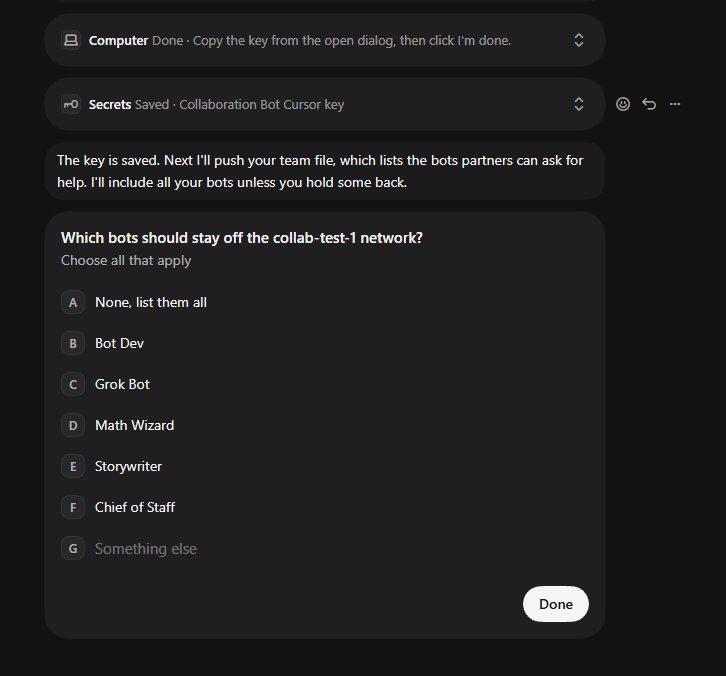Open the more options ellipsis menu

675,104
